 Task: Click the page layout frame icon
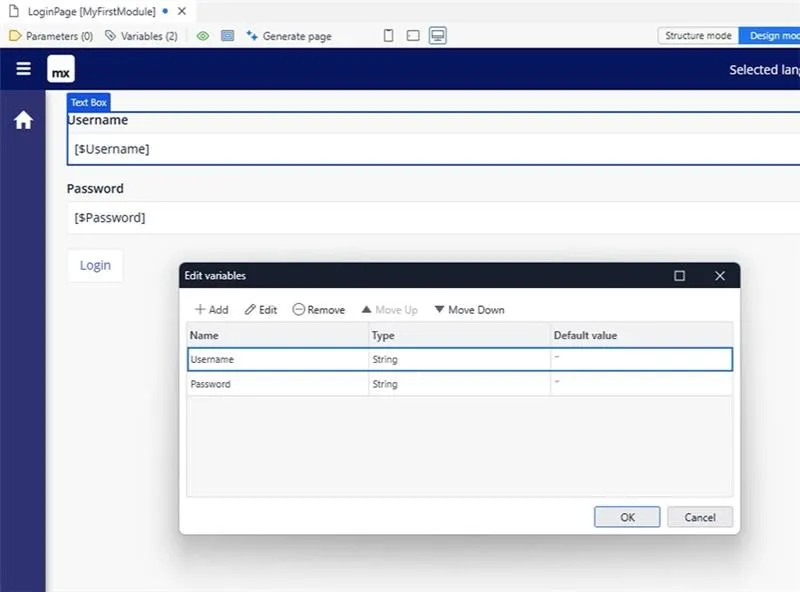pos(227,36)
